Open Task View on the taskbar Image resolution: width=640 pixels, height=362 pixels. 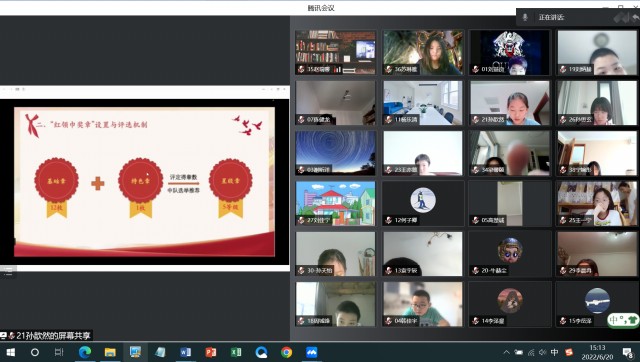tap(59, 352)
